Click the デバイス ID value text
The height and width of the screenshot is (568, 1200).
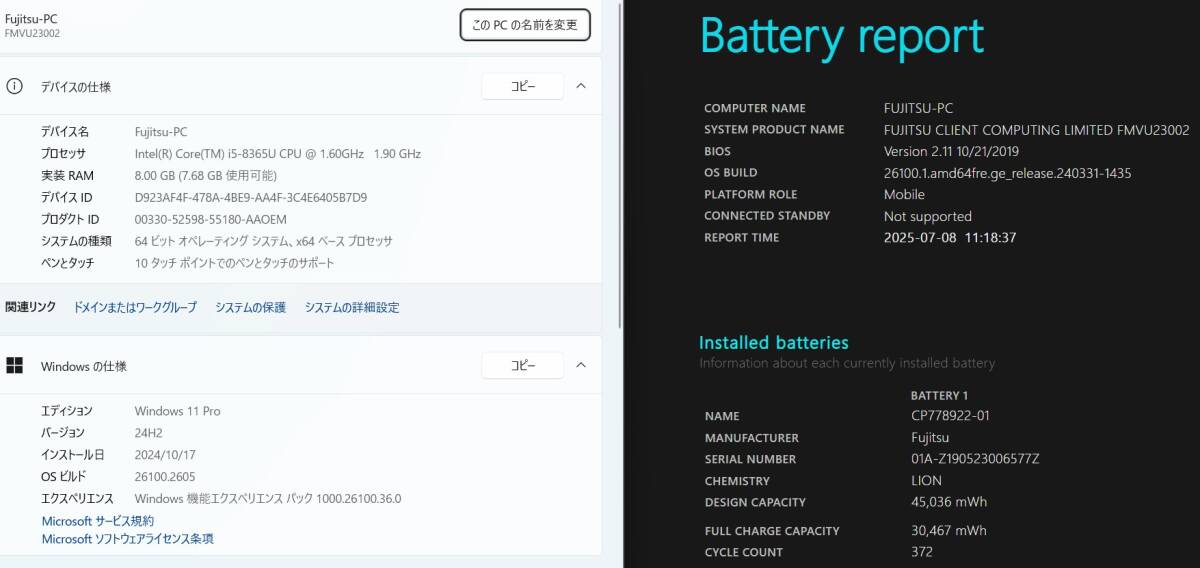[x=250, y=198]
